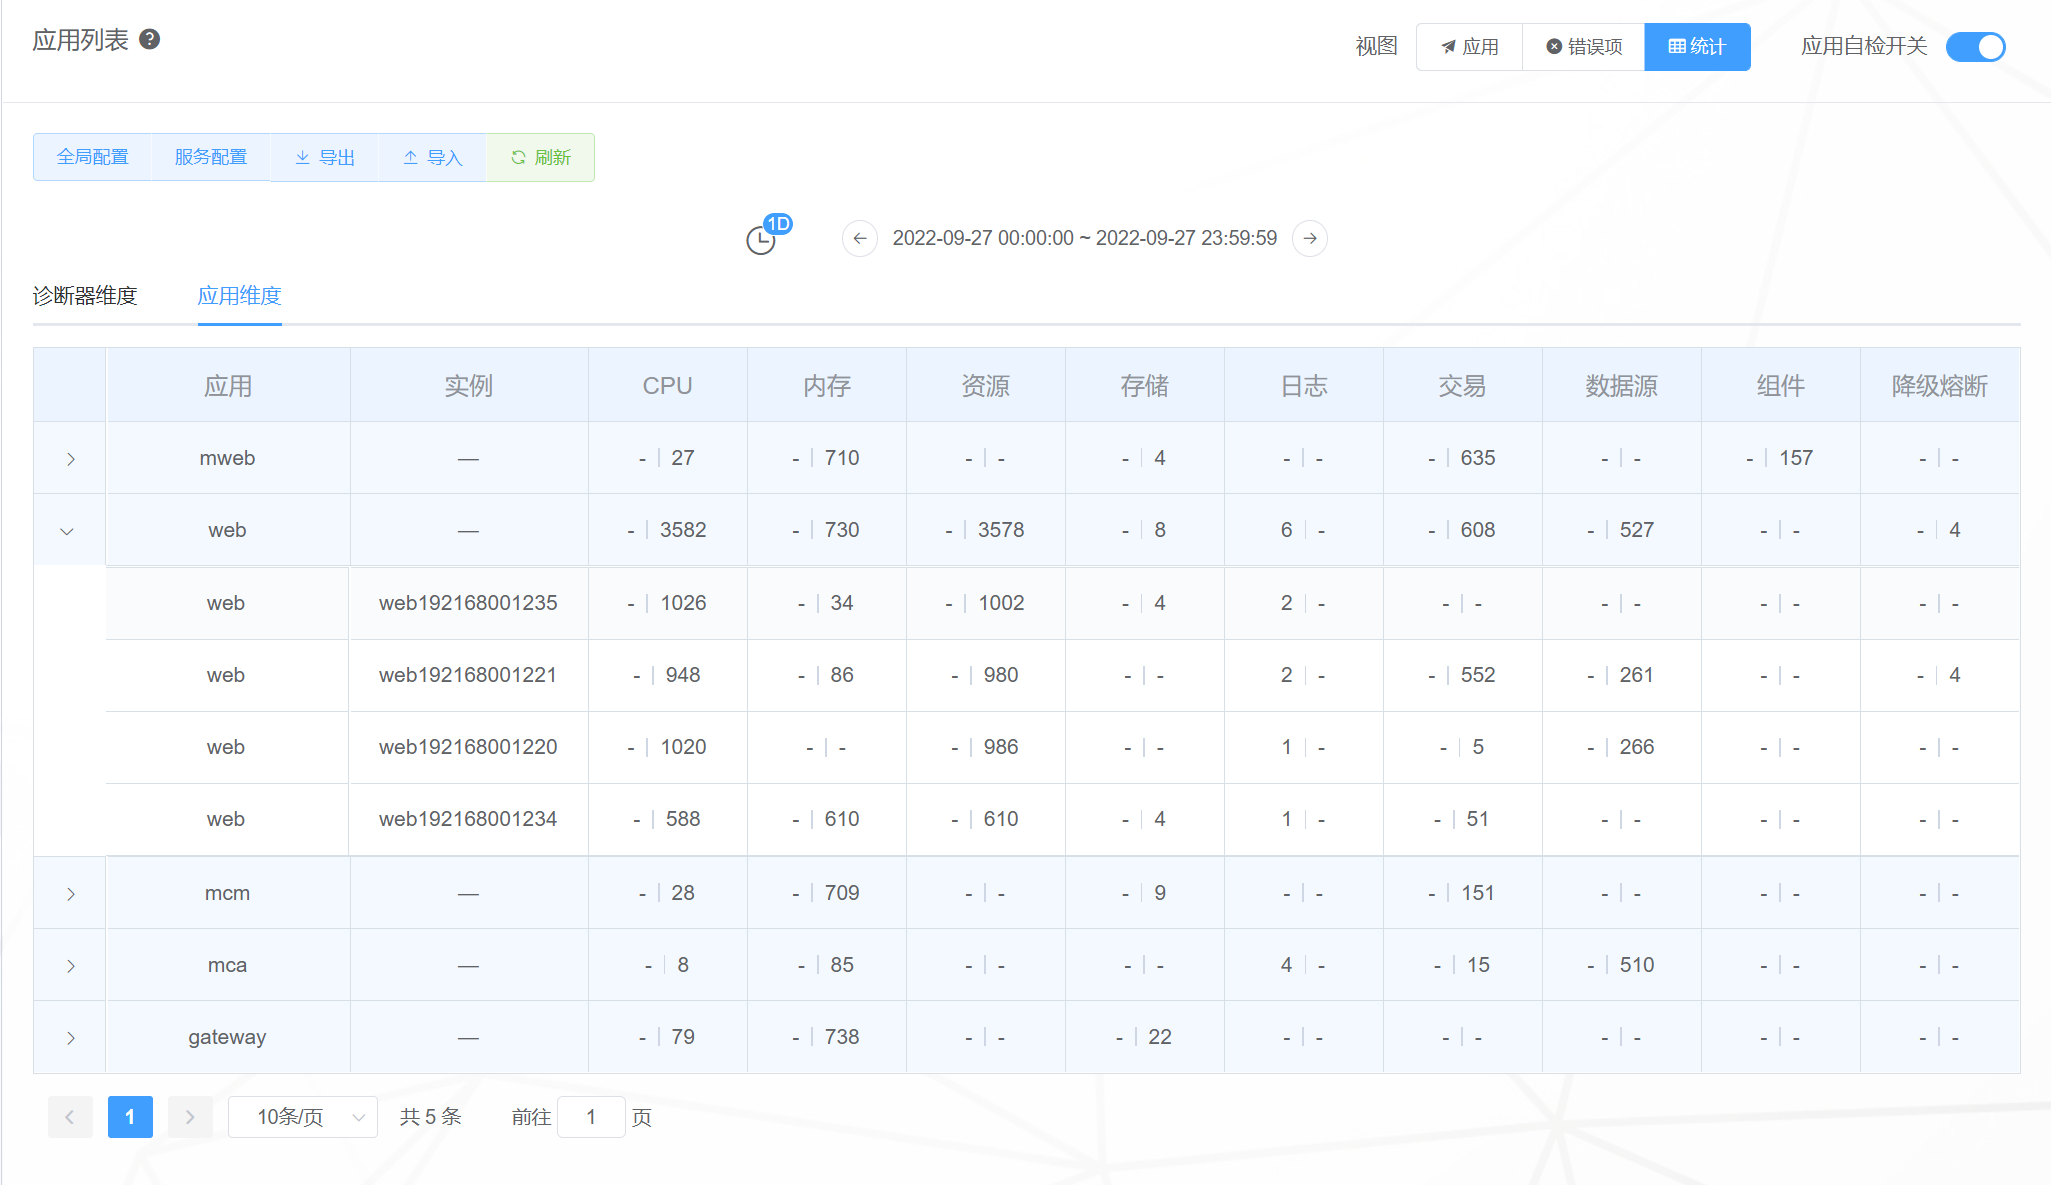Click 内存 value 709 in mcm row
2051x1185 pixels.
[842, 893]
